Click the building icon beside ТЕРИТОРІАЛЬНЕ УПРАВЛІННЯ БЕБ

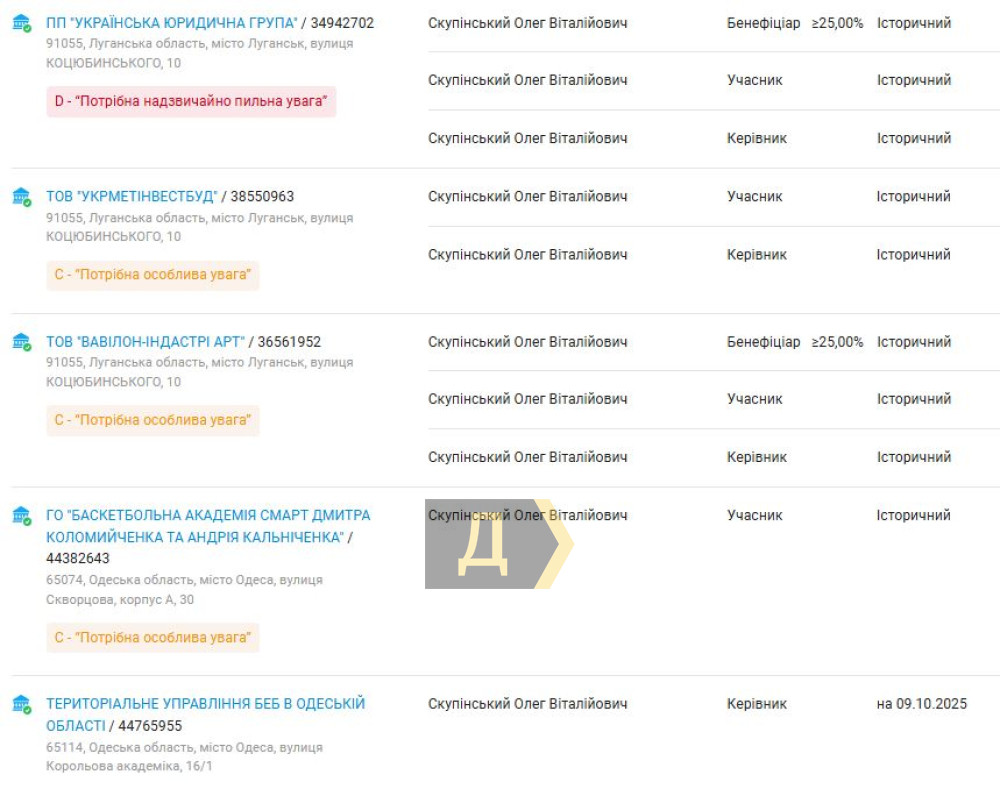[21, 704]
